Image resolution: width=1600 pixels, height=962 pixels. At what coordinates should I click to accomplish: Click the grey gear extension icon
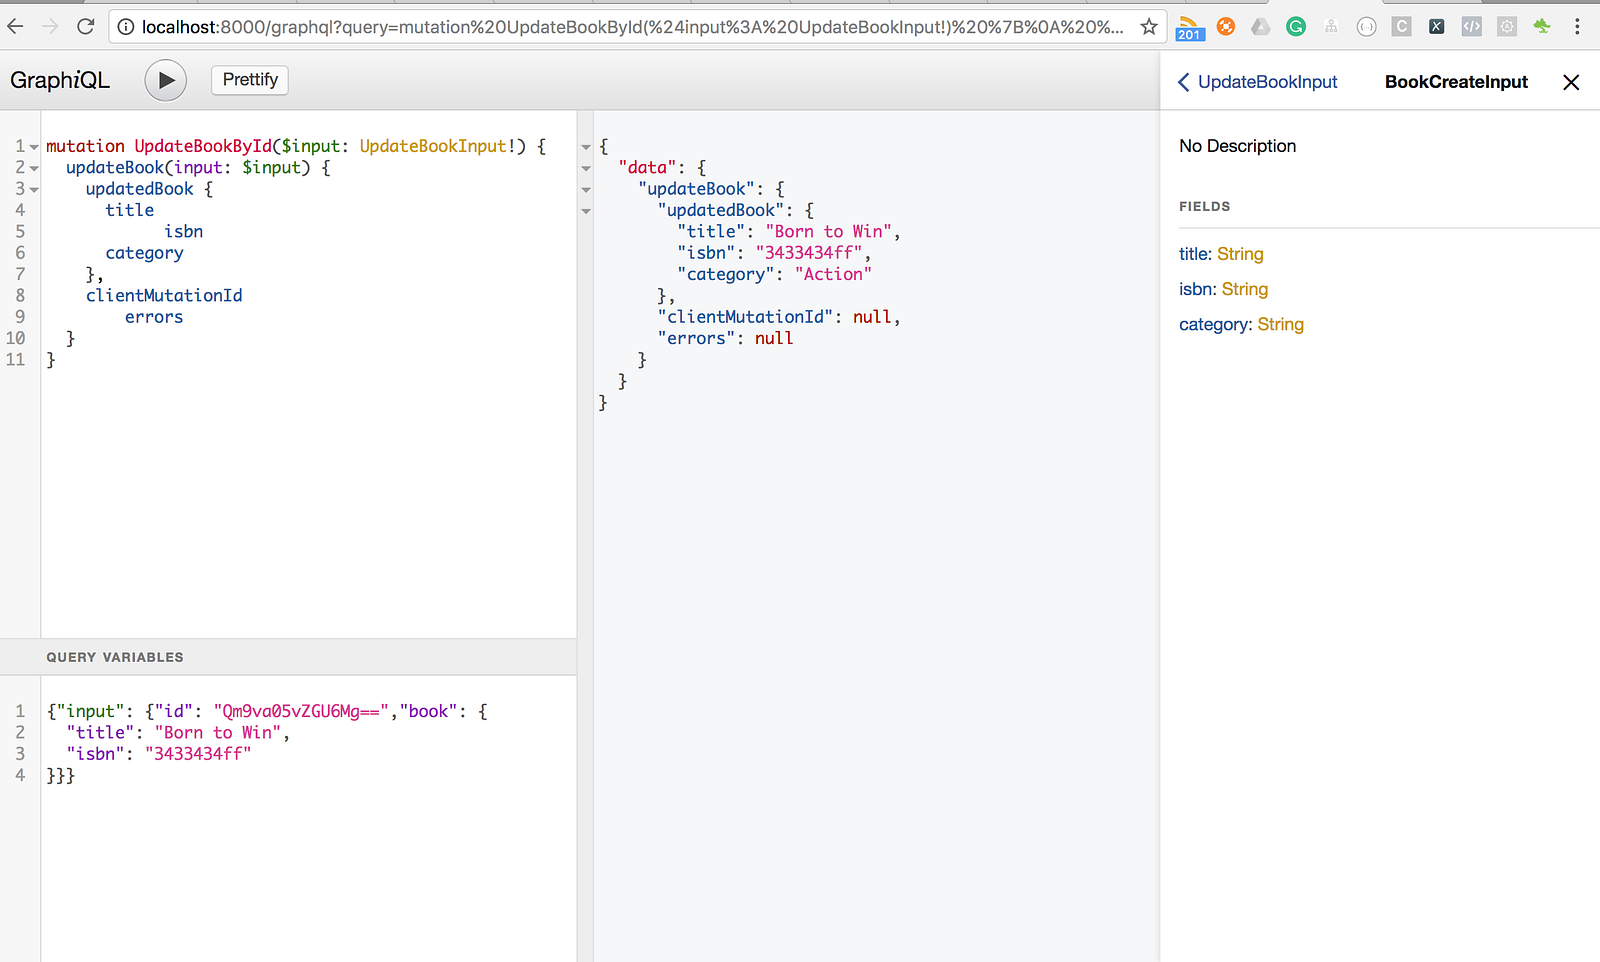(x=1507, y=27)
